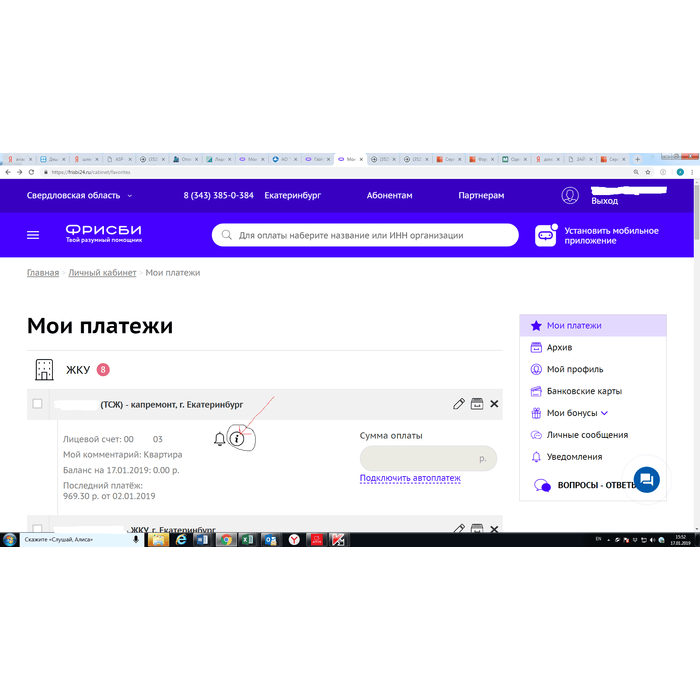Open Банковские карты in the sidebar menu
The width and height of the screenshot is (700, 700).
click(584, 391)
